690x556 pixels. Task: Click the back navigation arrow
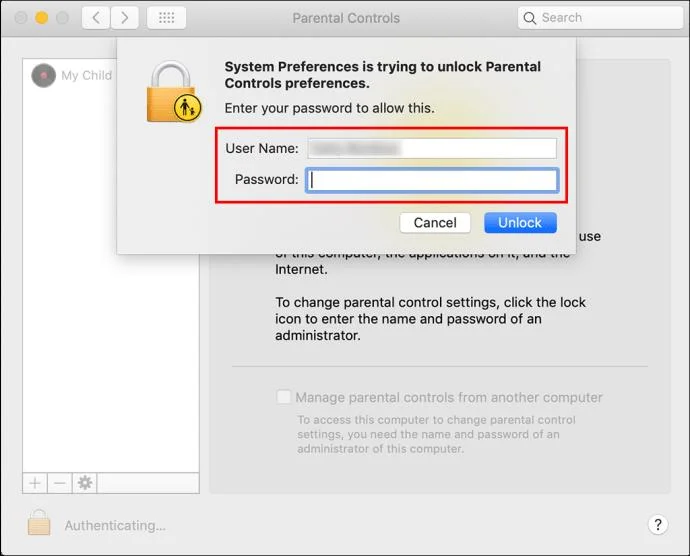(96, 18)
